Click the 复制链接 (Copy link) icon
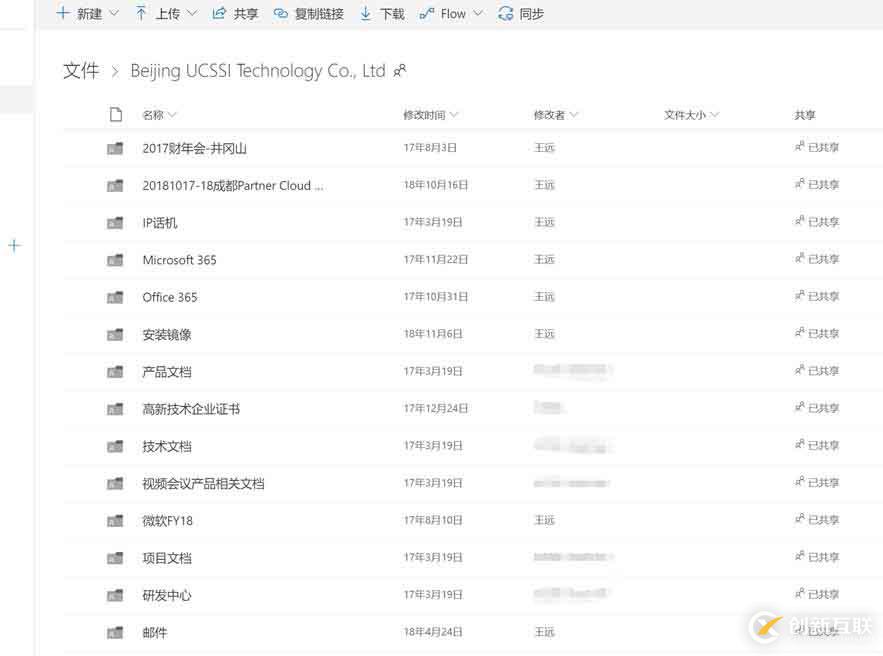The image size is (883, 656). click(281, 13)
